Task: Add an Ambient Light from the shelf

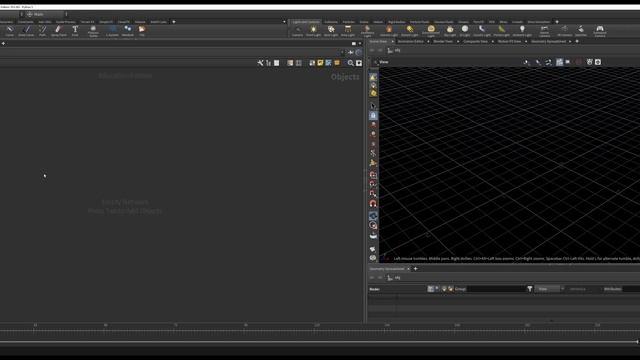Action: pos(522,31)
